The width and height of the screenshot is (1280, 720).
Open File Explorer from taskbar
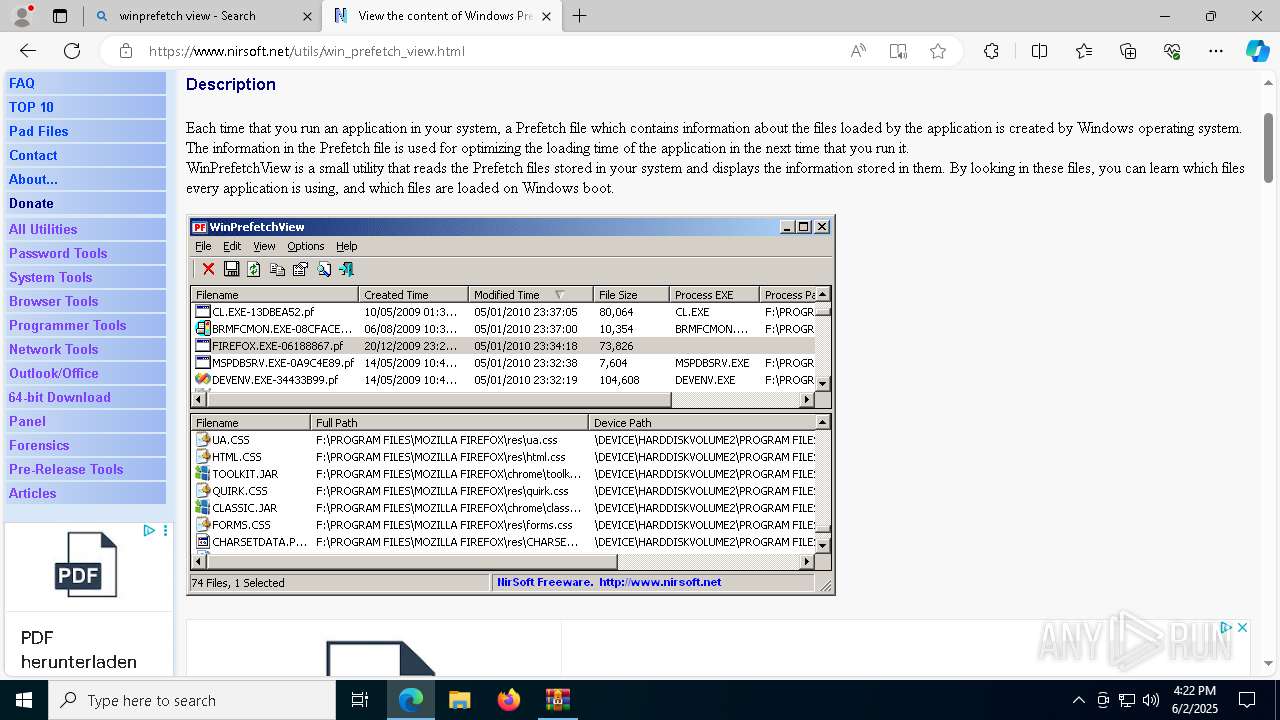[459, 700]
